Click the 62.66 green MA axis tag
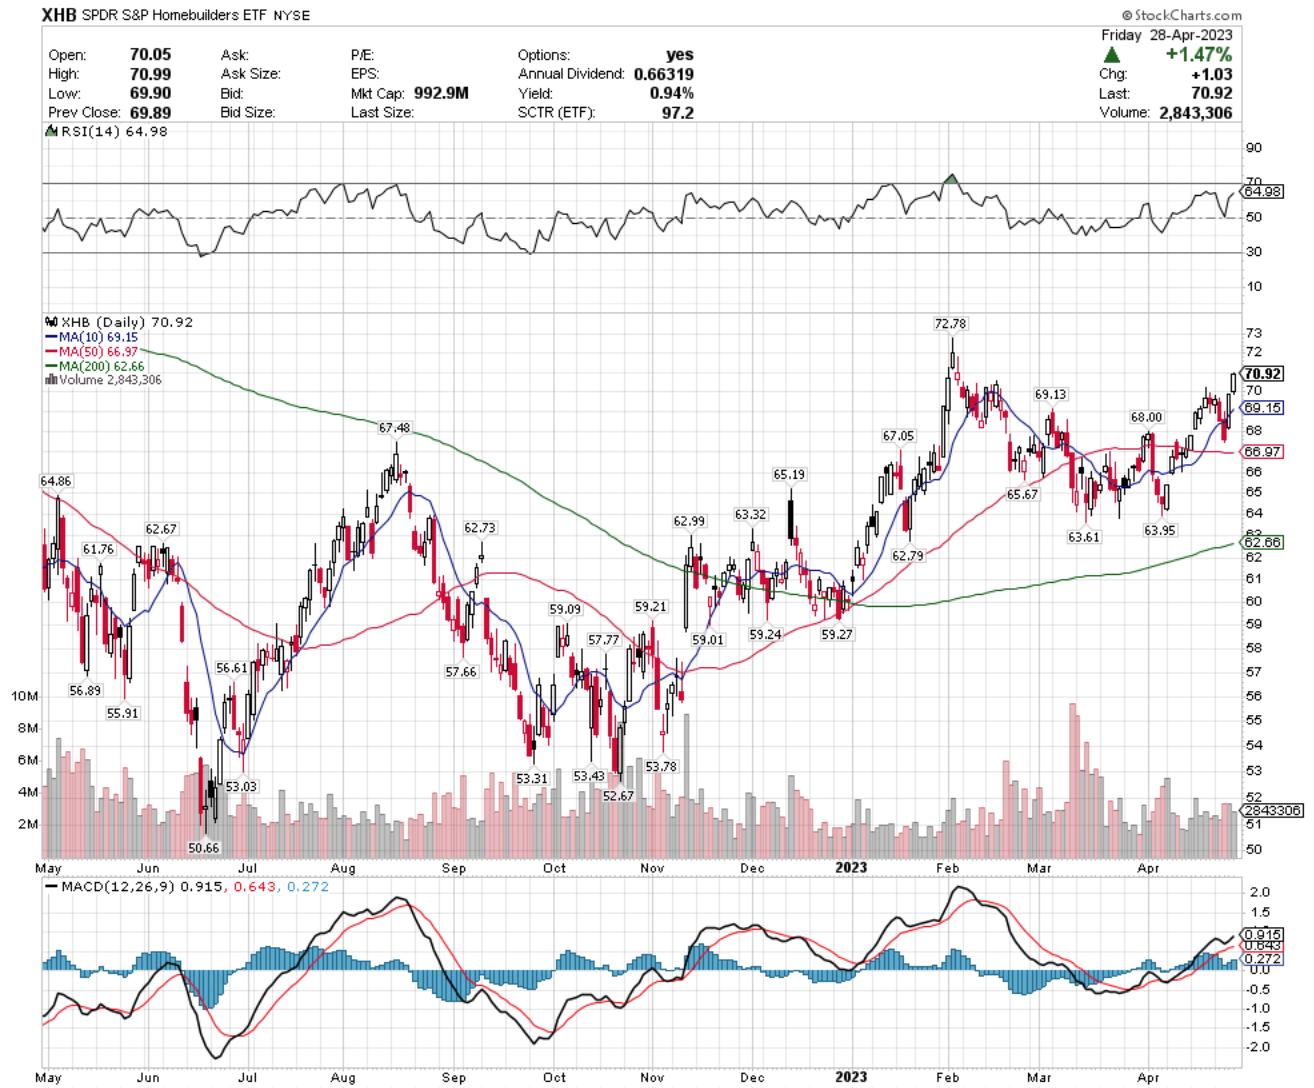 coord(1262,542)
